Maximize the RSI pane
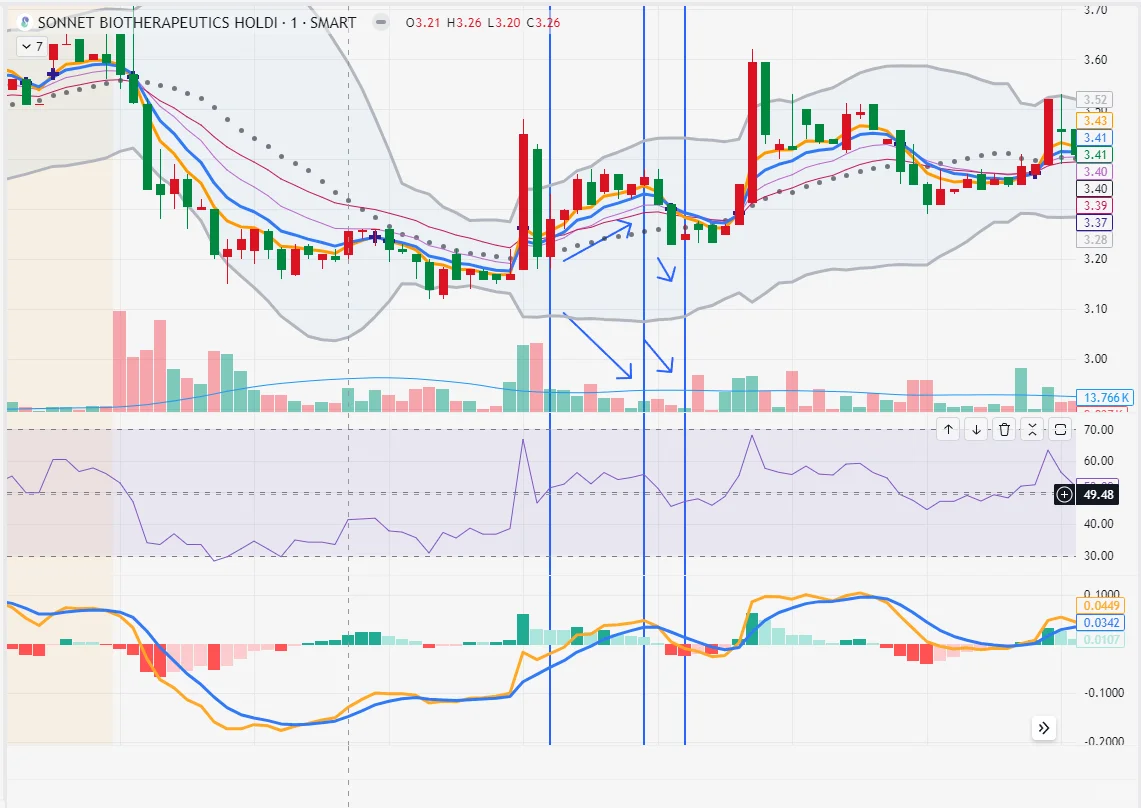The height and width of the screenshot is (808, 1141). [x=1060, y=429]
